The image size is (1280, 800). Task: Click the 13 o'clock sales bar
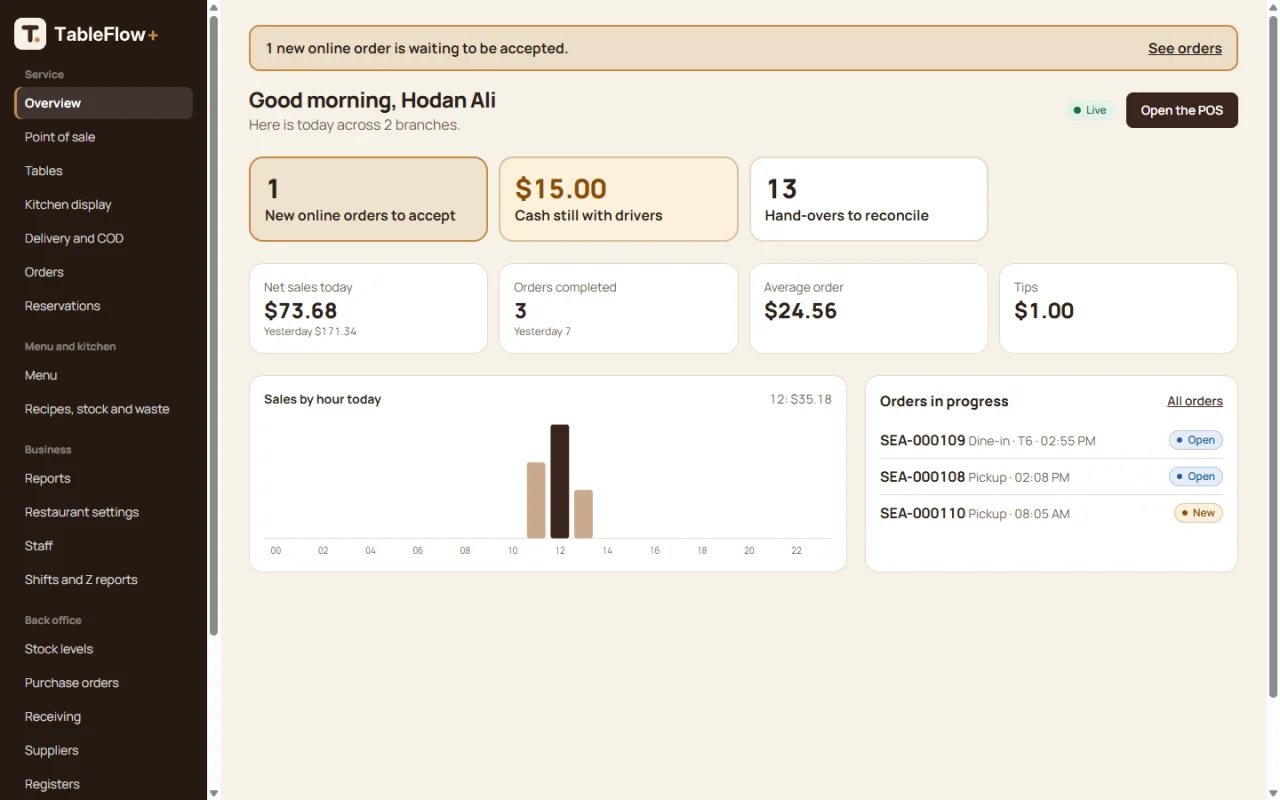pos(583,514)
